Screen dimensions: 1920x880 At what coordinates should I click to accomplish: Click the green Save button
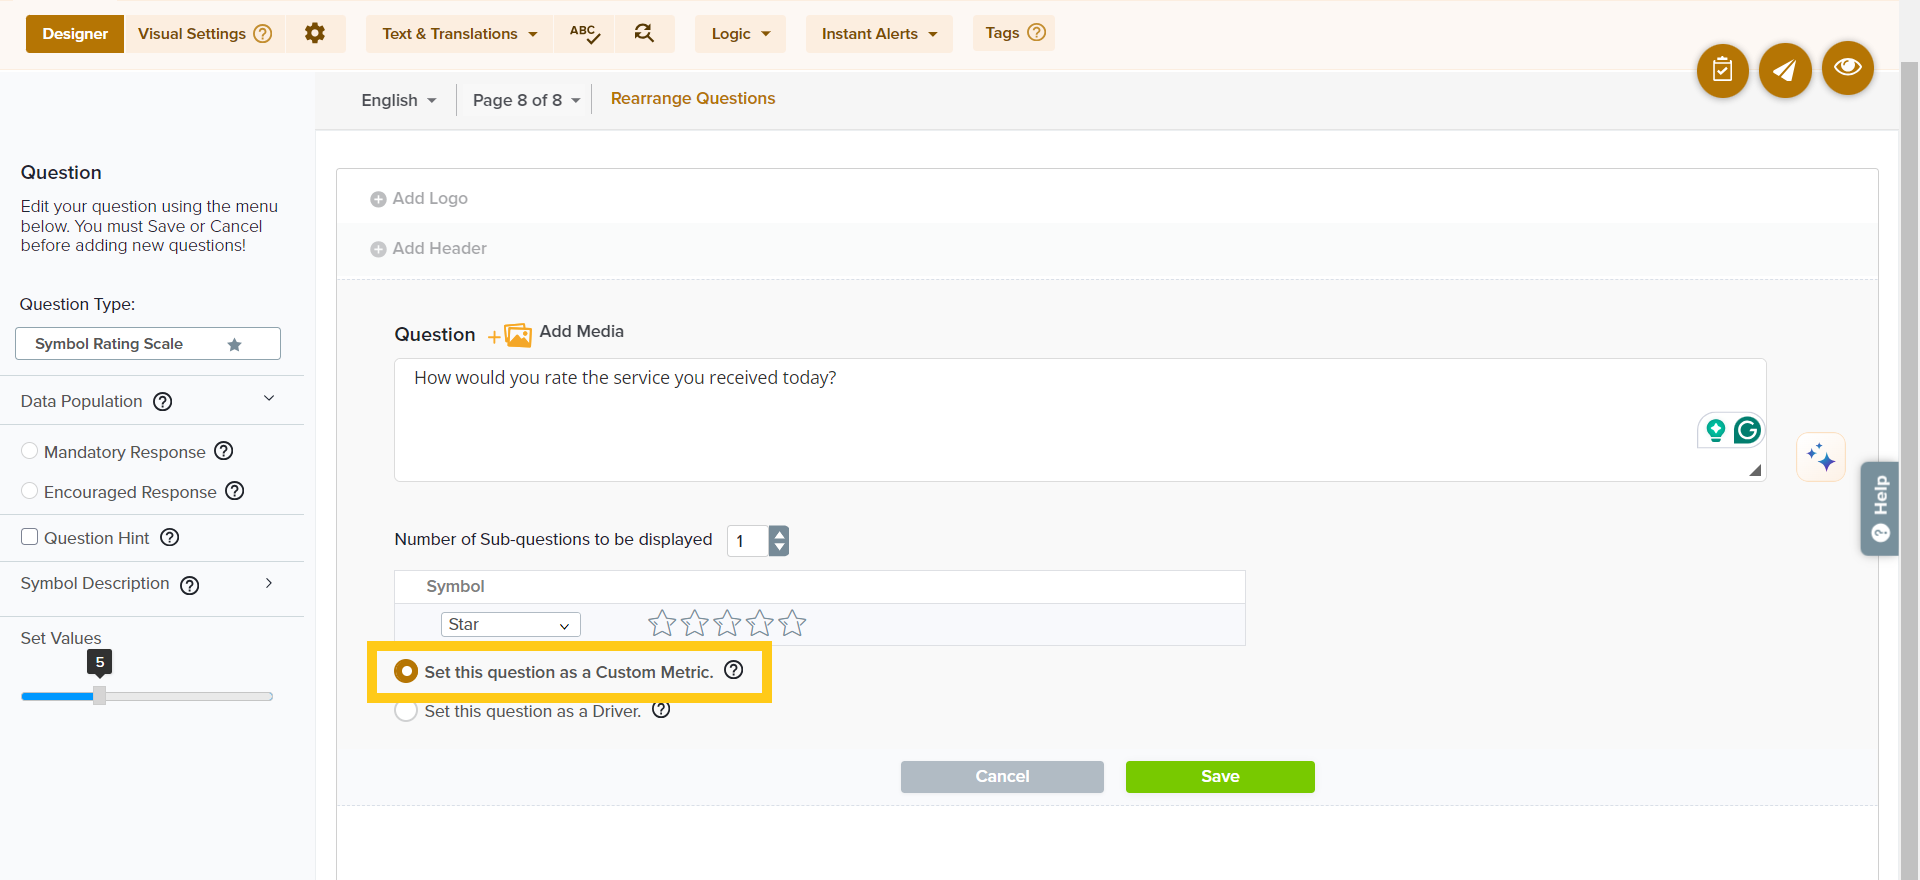tap(1219, 777)
